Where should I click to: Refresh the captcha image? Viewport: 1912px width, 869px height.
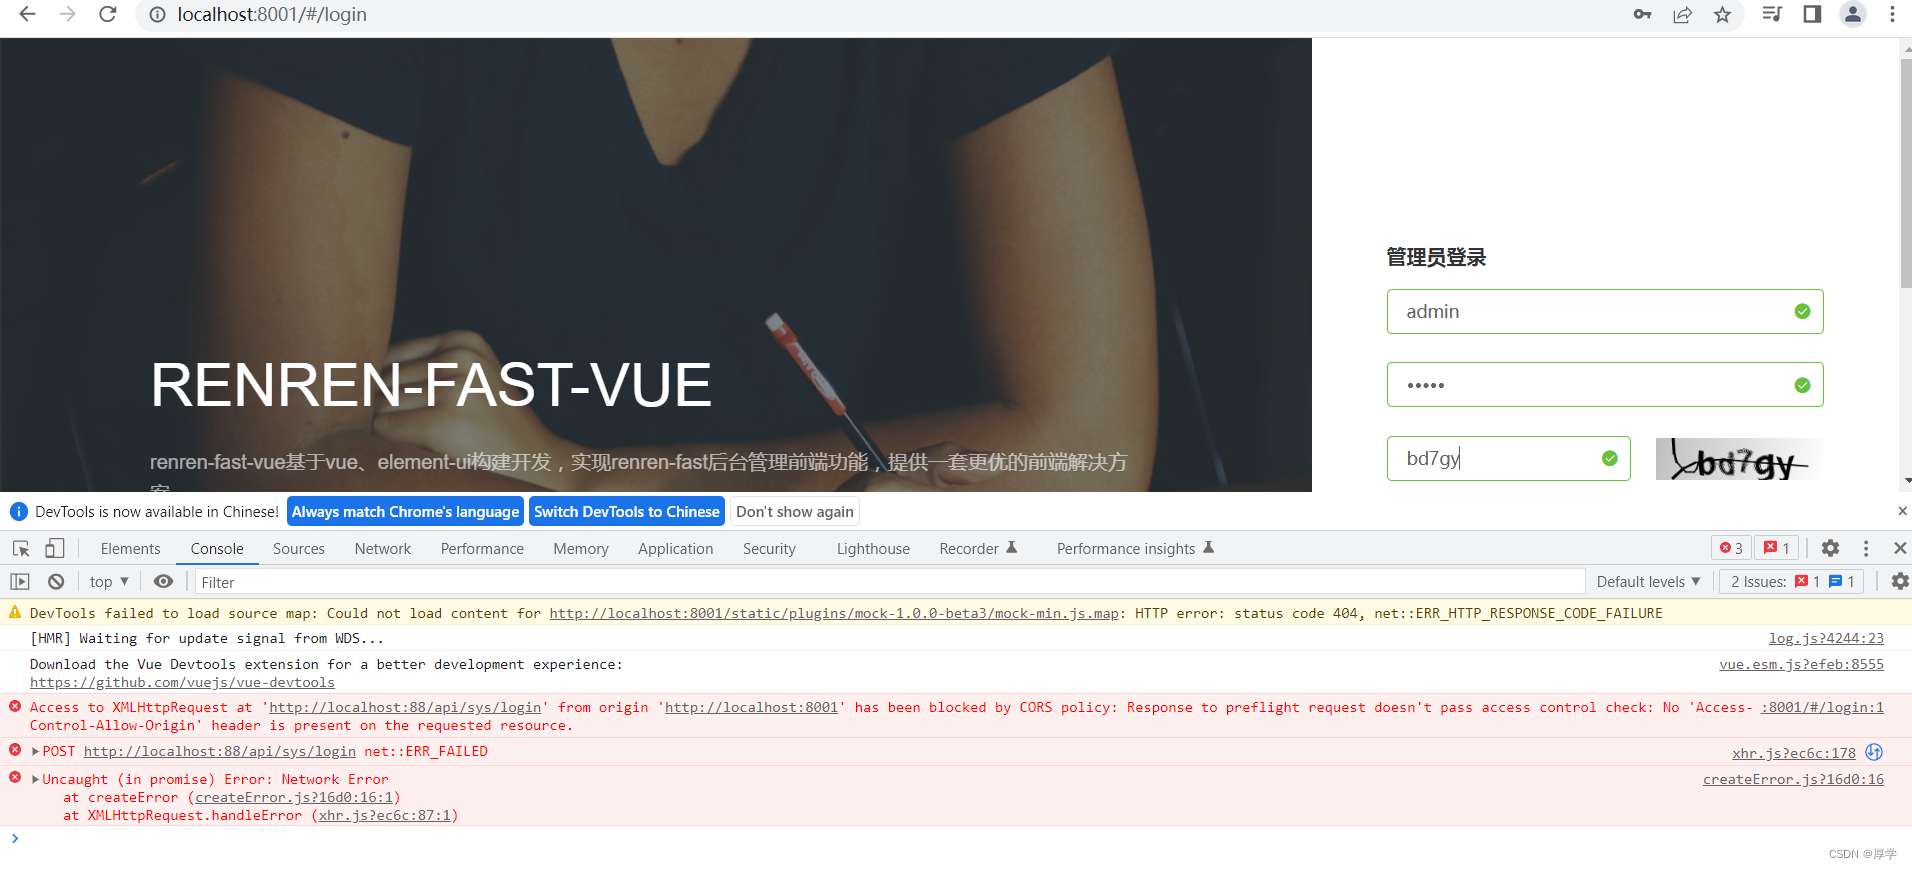[x=1740, y=459]
